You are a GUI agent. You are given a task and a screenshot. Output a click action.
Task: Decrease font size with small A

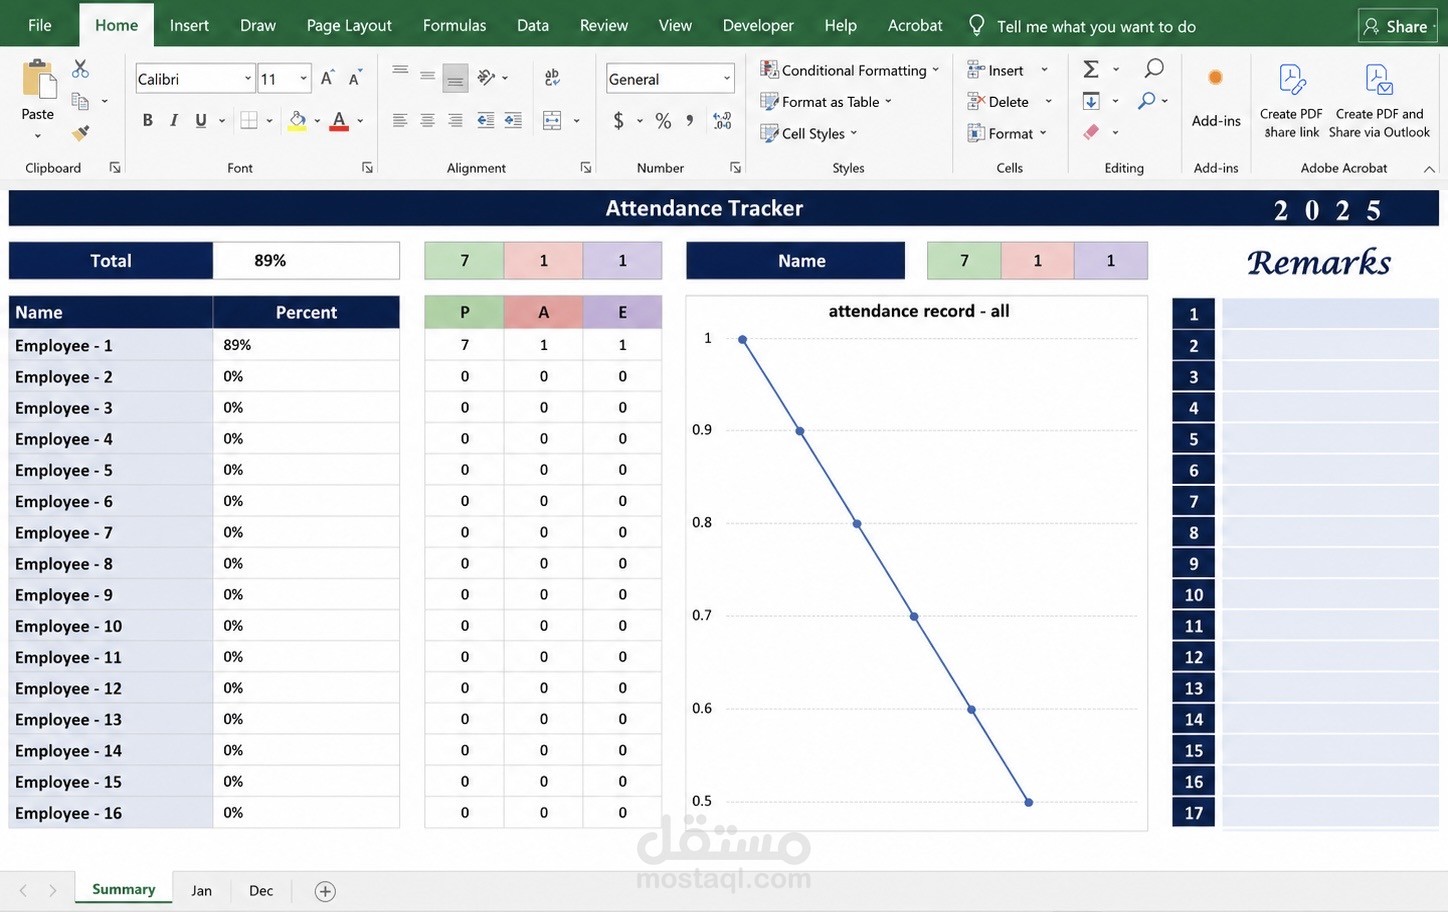[354, 78]
